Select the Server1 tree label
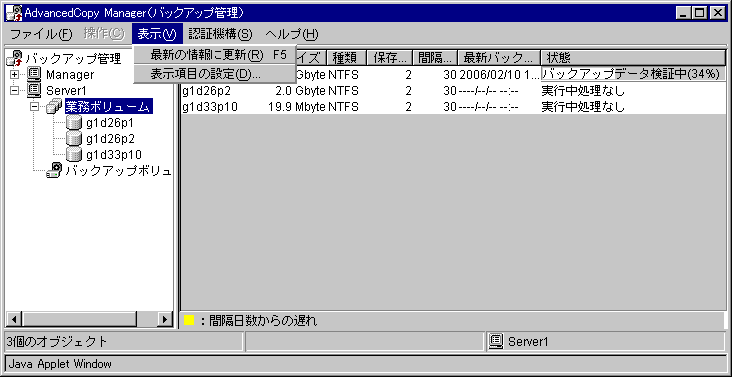 click(x=66, y=91)
